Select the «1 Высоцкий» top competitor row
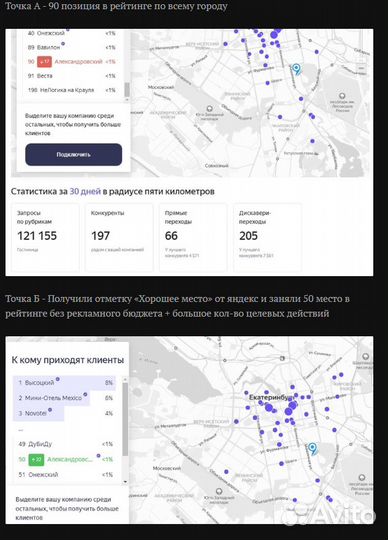The width and height of the screenshot is (388, 540). pyautogui.click(x=65, y=383)
